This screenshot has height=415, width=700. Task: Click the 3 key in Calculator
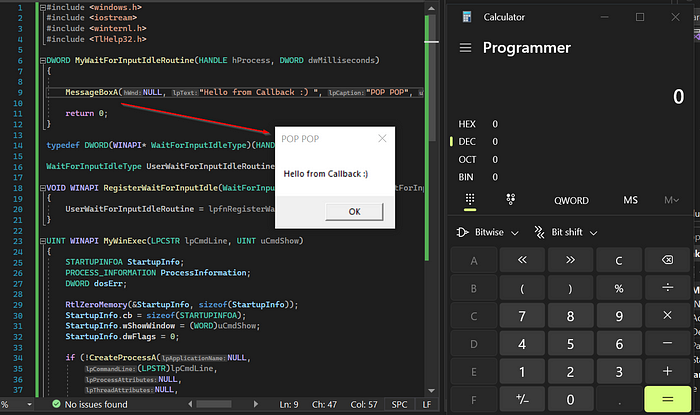[x=619, y=371]
